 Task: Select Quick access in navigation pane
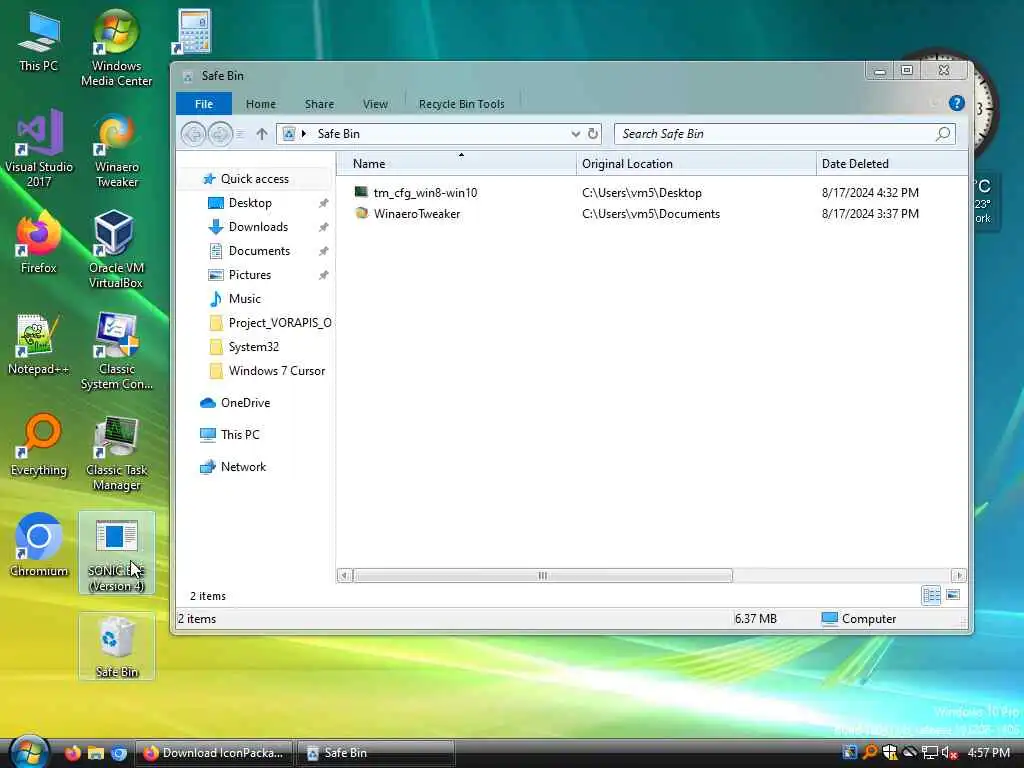point(255,179)
